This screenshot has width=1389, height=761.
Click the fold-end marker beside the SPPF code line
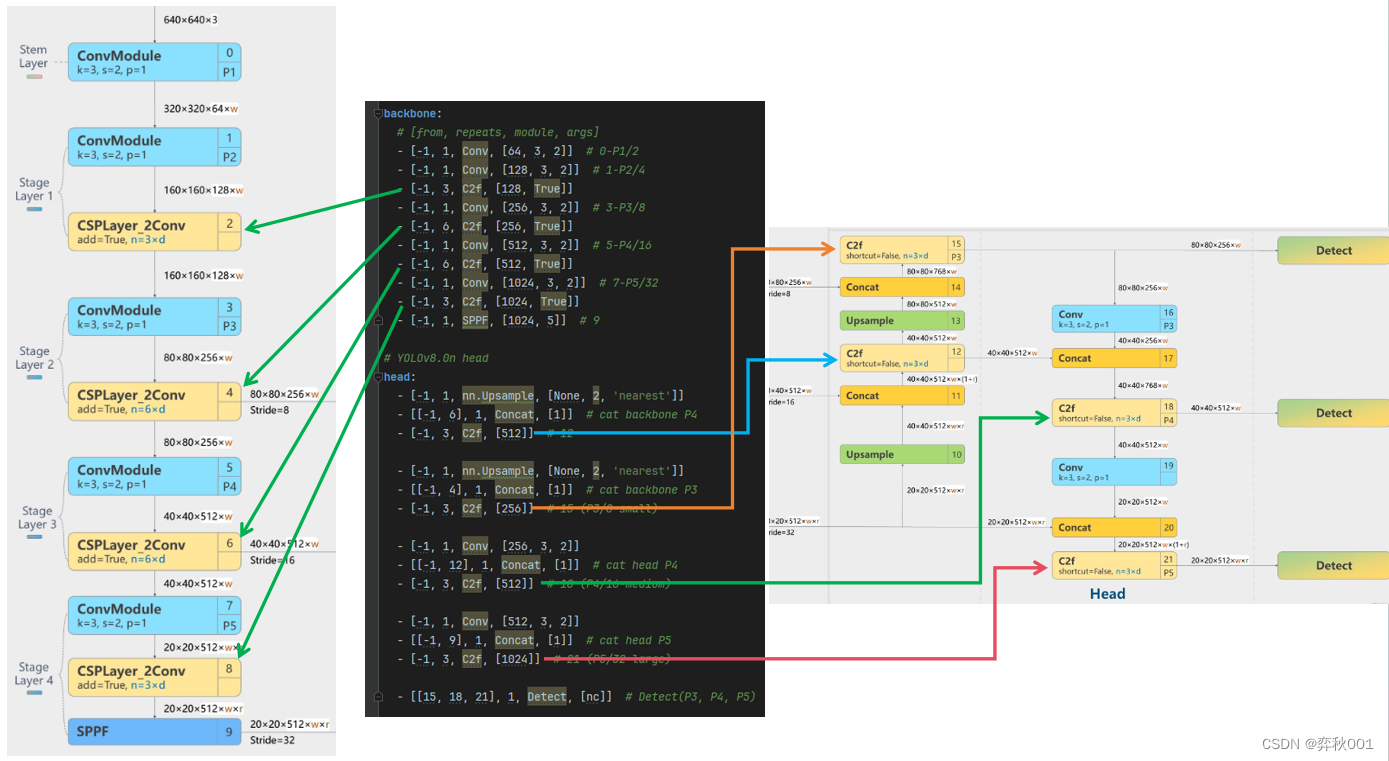click(378, 320)
